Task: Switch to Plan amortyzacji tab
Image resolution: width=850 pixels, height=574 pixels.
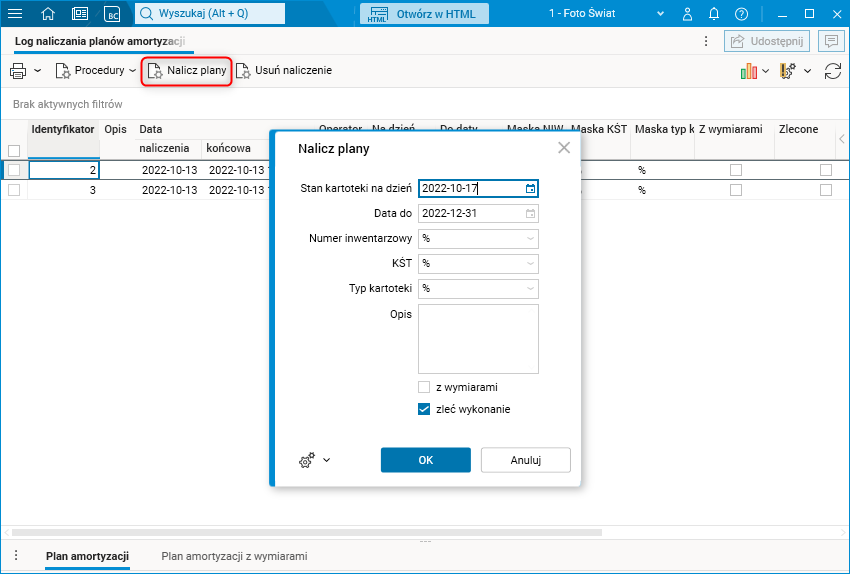Action: tap(87, 556)
